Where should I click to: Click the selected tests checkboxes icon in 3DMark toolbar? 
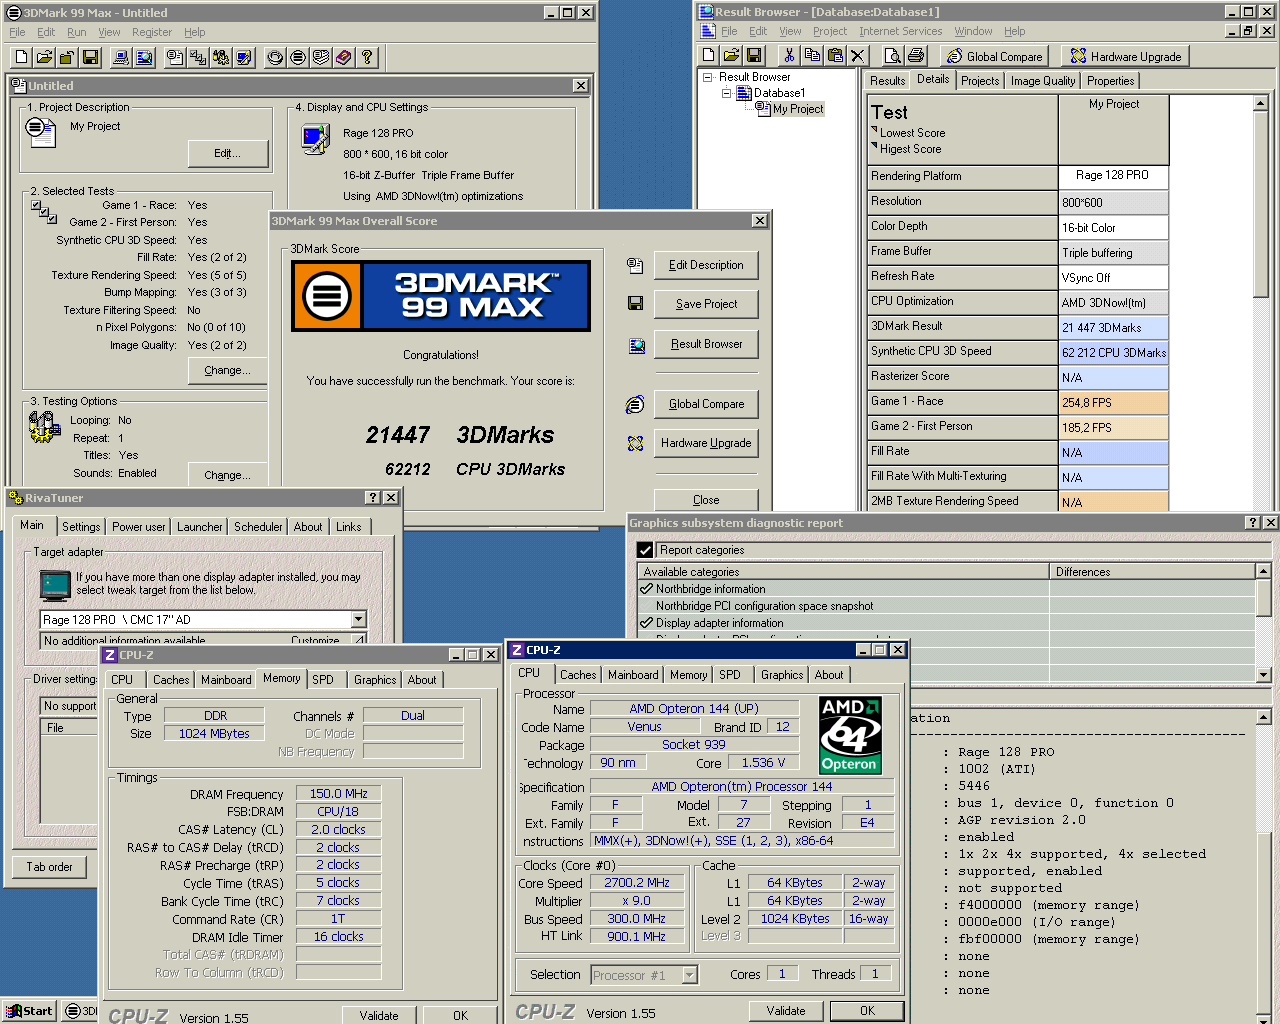(198, 57)
